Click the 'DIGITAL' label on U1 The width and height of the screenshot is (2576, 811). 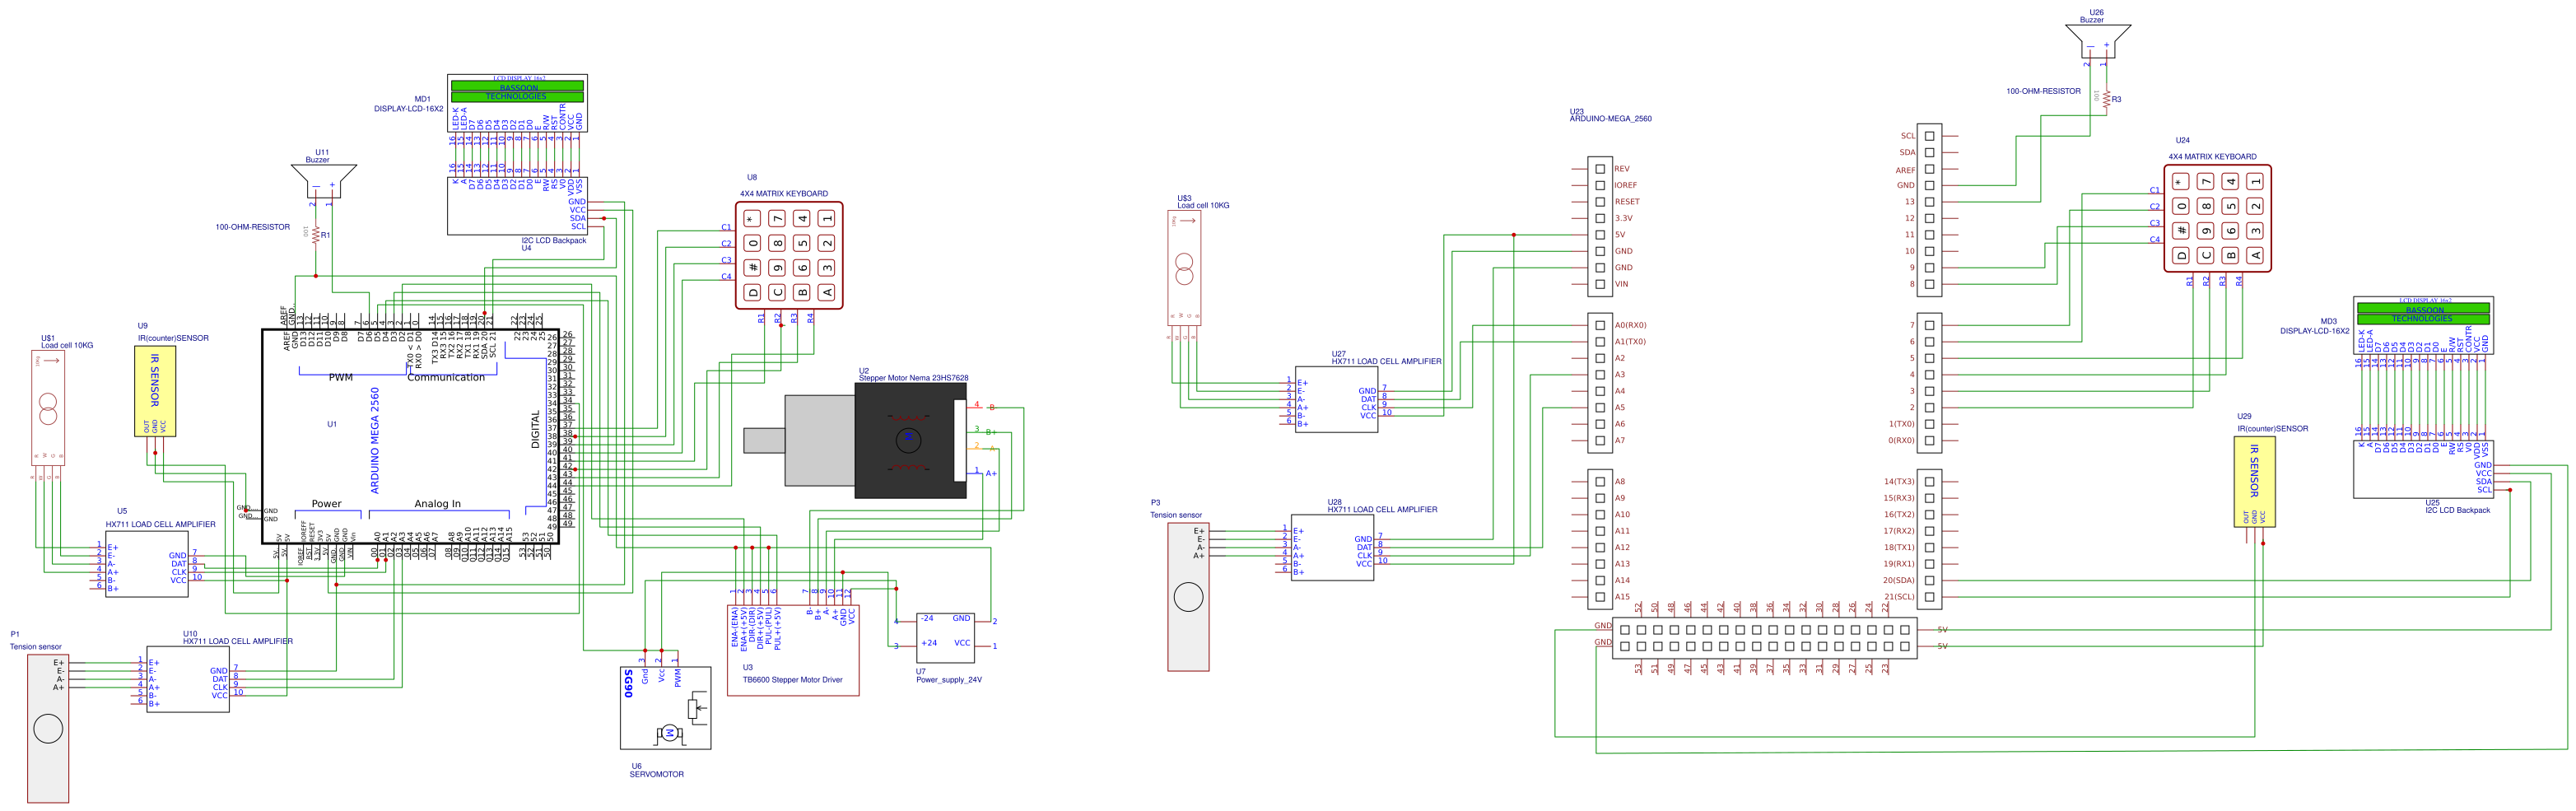click(535, 429)
